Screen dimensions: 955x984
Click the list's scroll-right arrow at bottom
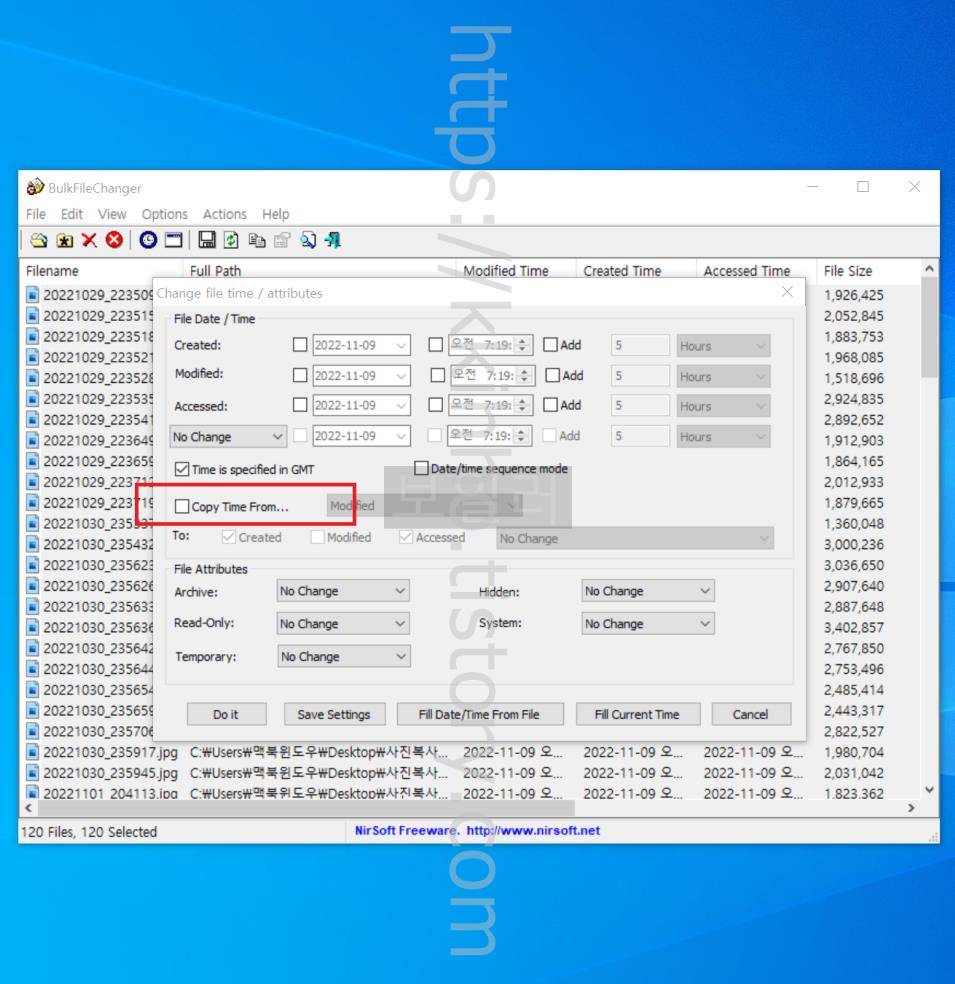(x=911, y=808)
